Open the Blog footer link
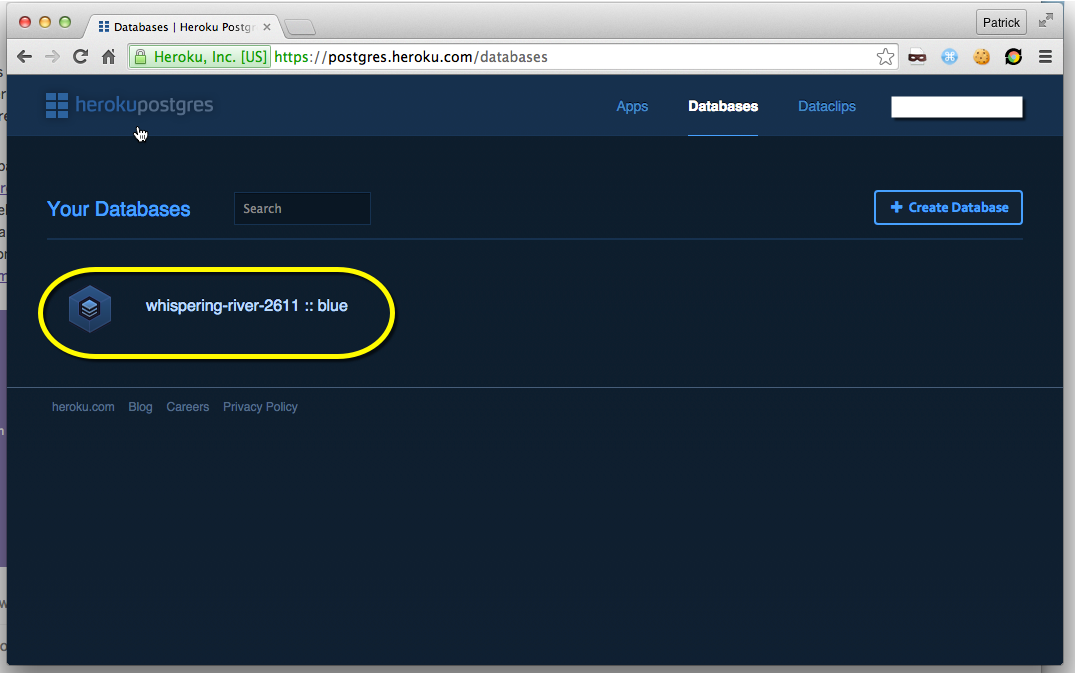 coord(140,407)
